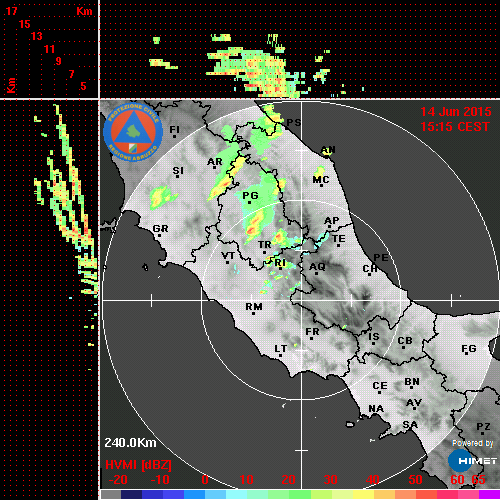The image size is (500, 500).
Task: Click the HVMI [dBZ] legend title
Action: click(x=138, y=465)
